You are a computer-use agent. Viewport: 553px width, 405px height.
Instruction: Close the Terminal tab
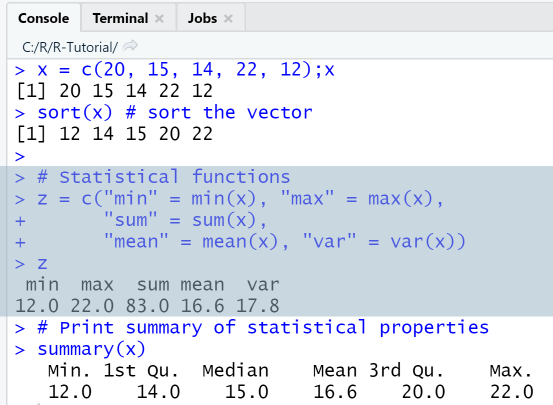click(x=159, y=18)
